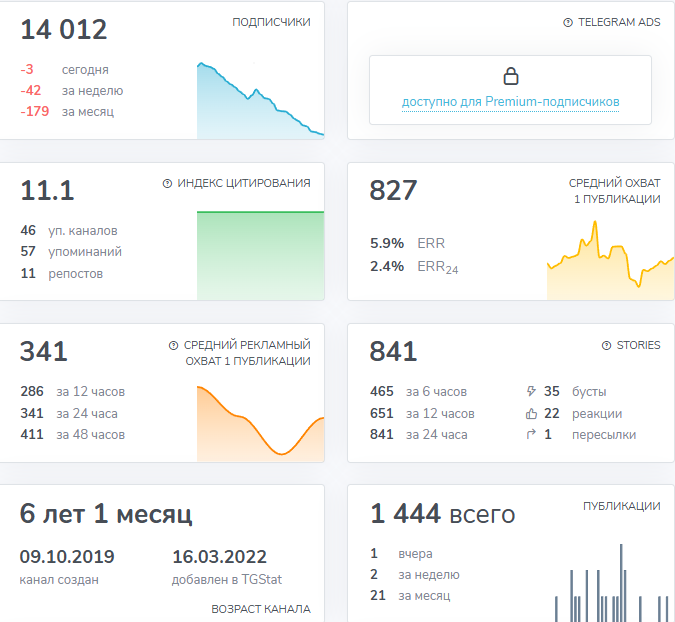Open the доступно для Premium-подписчиков link
The width and height of the screenshot is (675, 622).
click(510, 102)
